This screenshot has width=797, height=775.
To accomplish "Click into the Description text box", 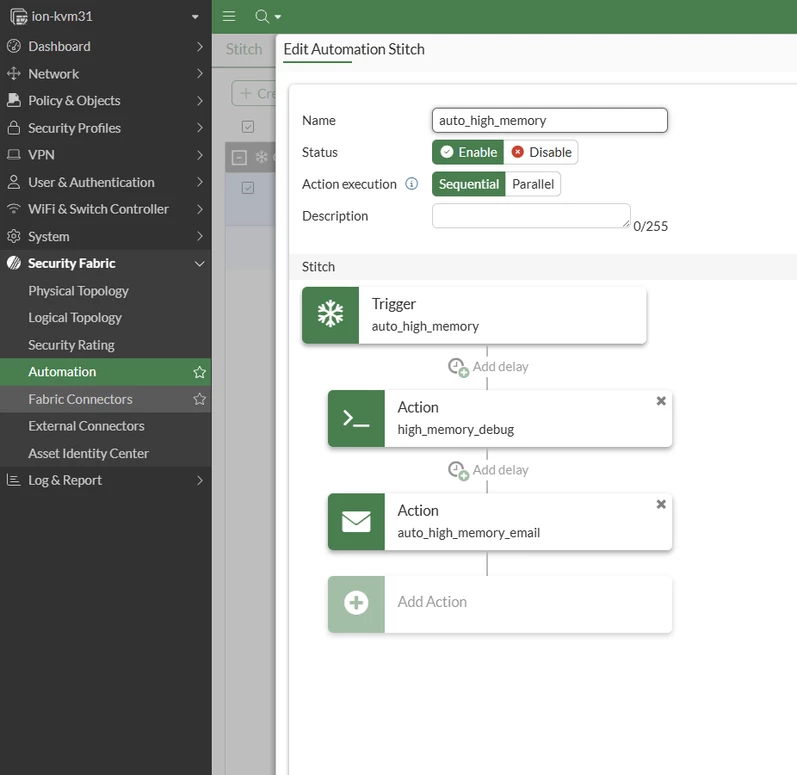I will [x=531, y=216].
